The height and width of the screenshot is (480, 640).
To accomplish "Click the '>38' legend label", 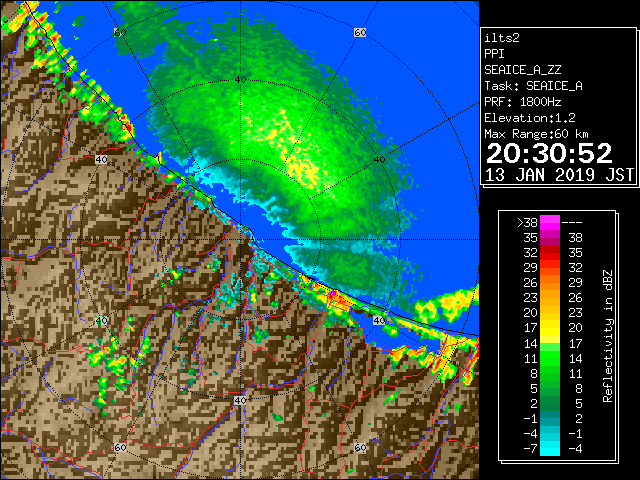I will coord(527,223).
